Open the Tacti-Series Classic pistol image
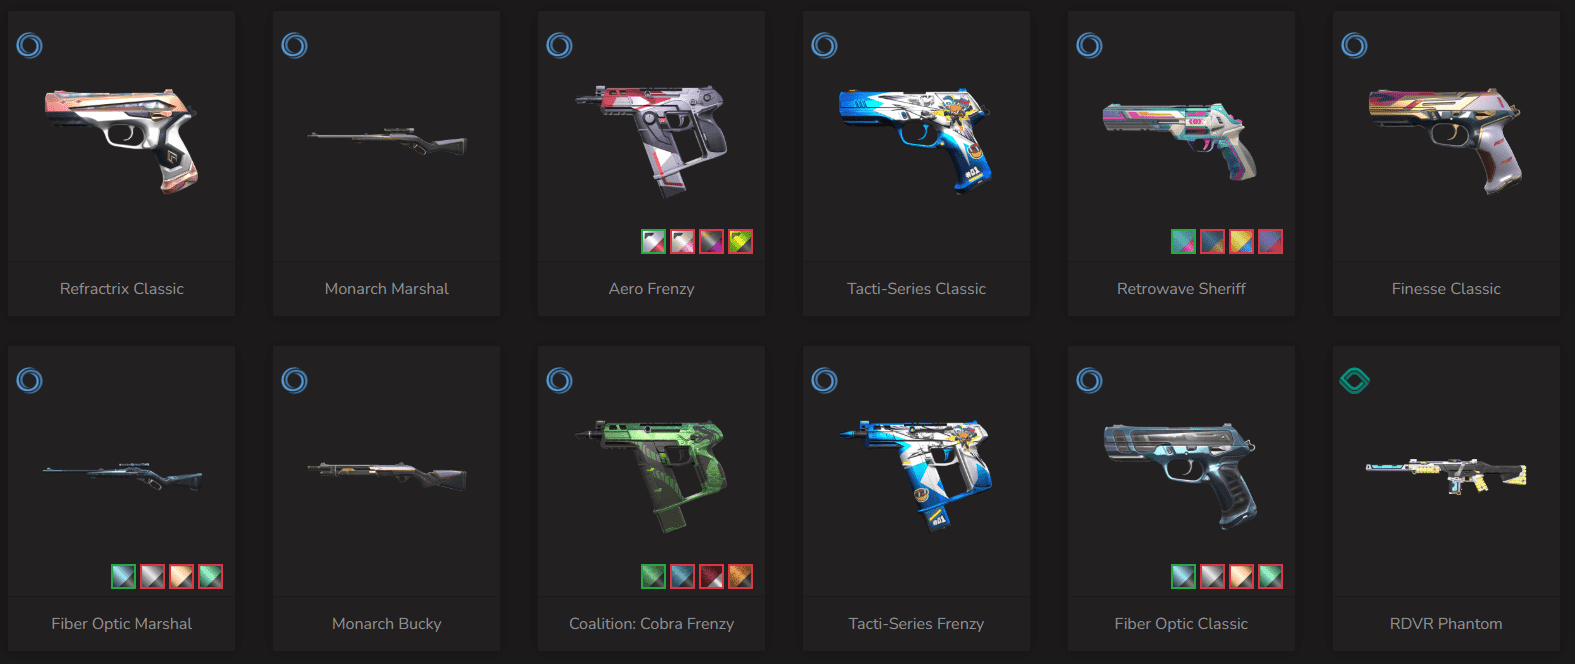 coord(916,140)
